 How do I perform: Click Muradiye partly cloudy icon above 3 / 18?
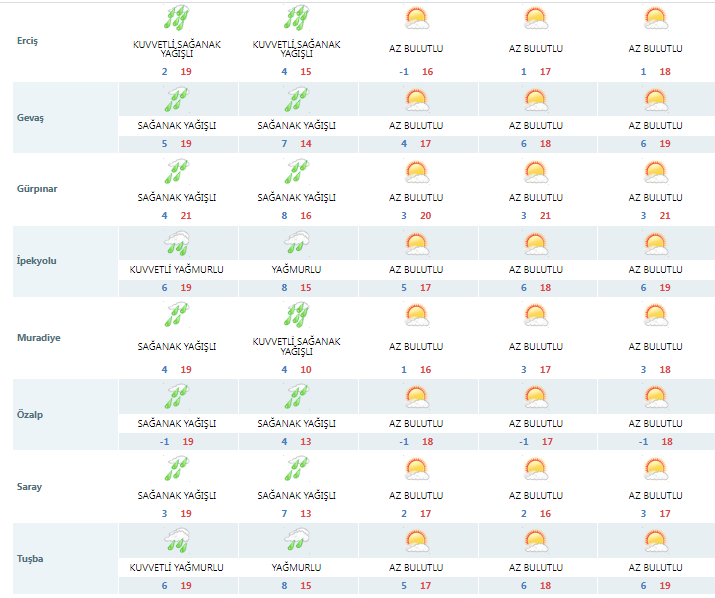(x=656, y=317)
